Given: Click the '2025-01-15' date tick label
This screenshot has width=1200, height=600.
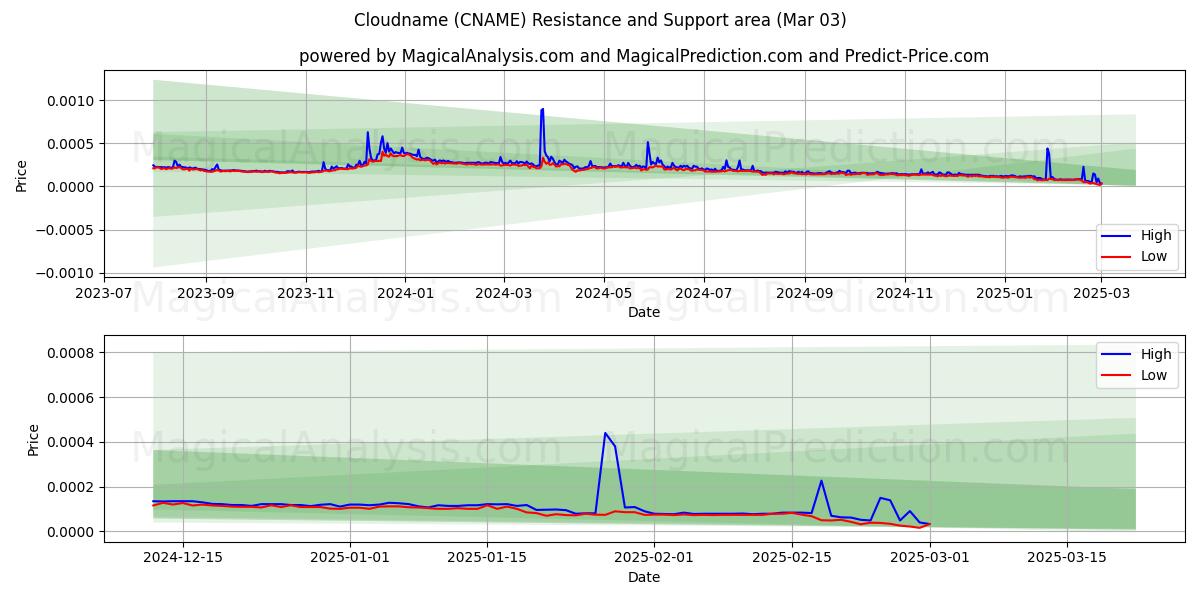Looking at the screenshot, I should pyautogui.click(x=487, y=558).
